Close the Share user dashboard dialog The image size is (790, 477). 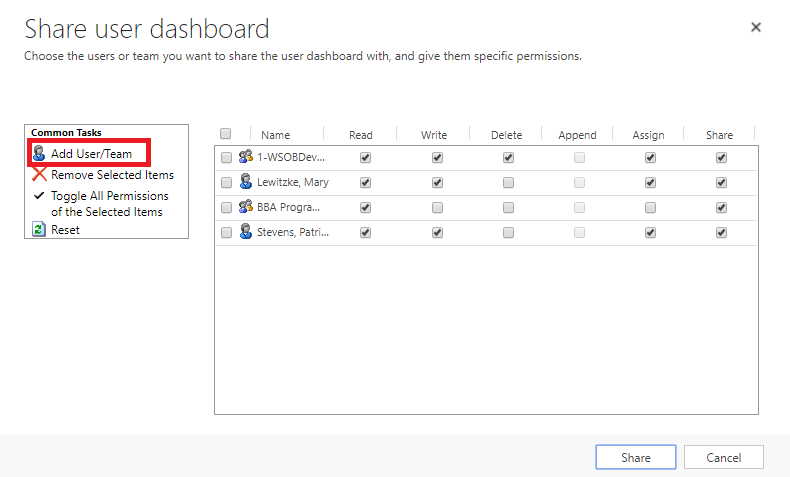[756, 28]
